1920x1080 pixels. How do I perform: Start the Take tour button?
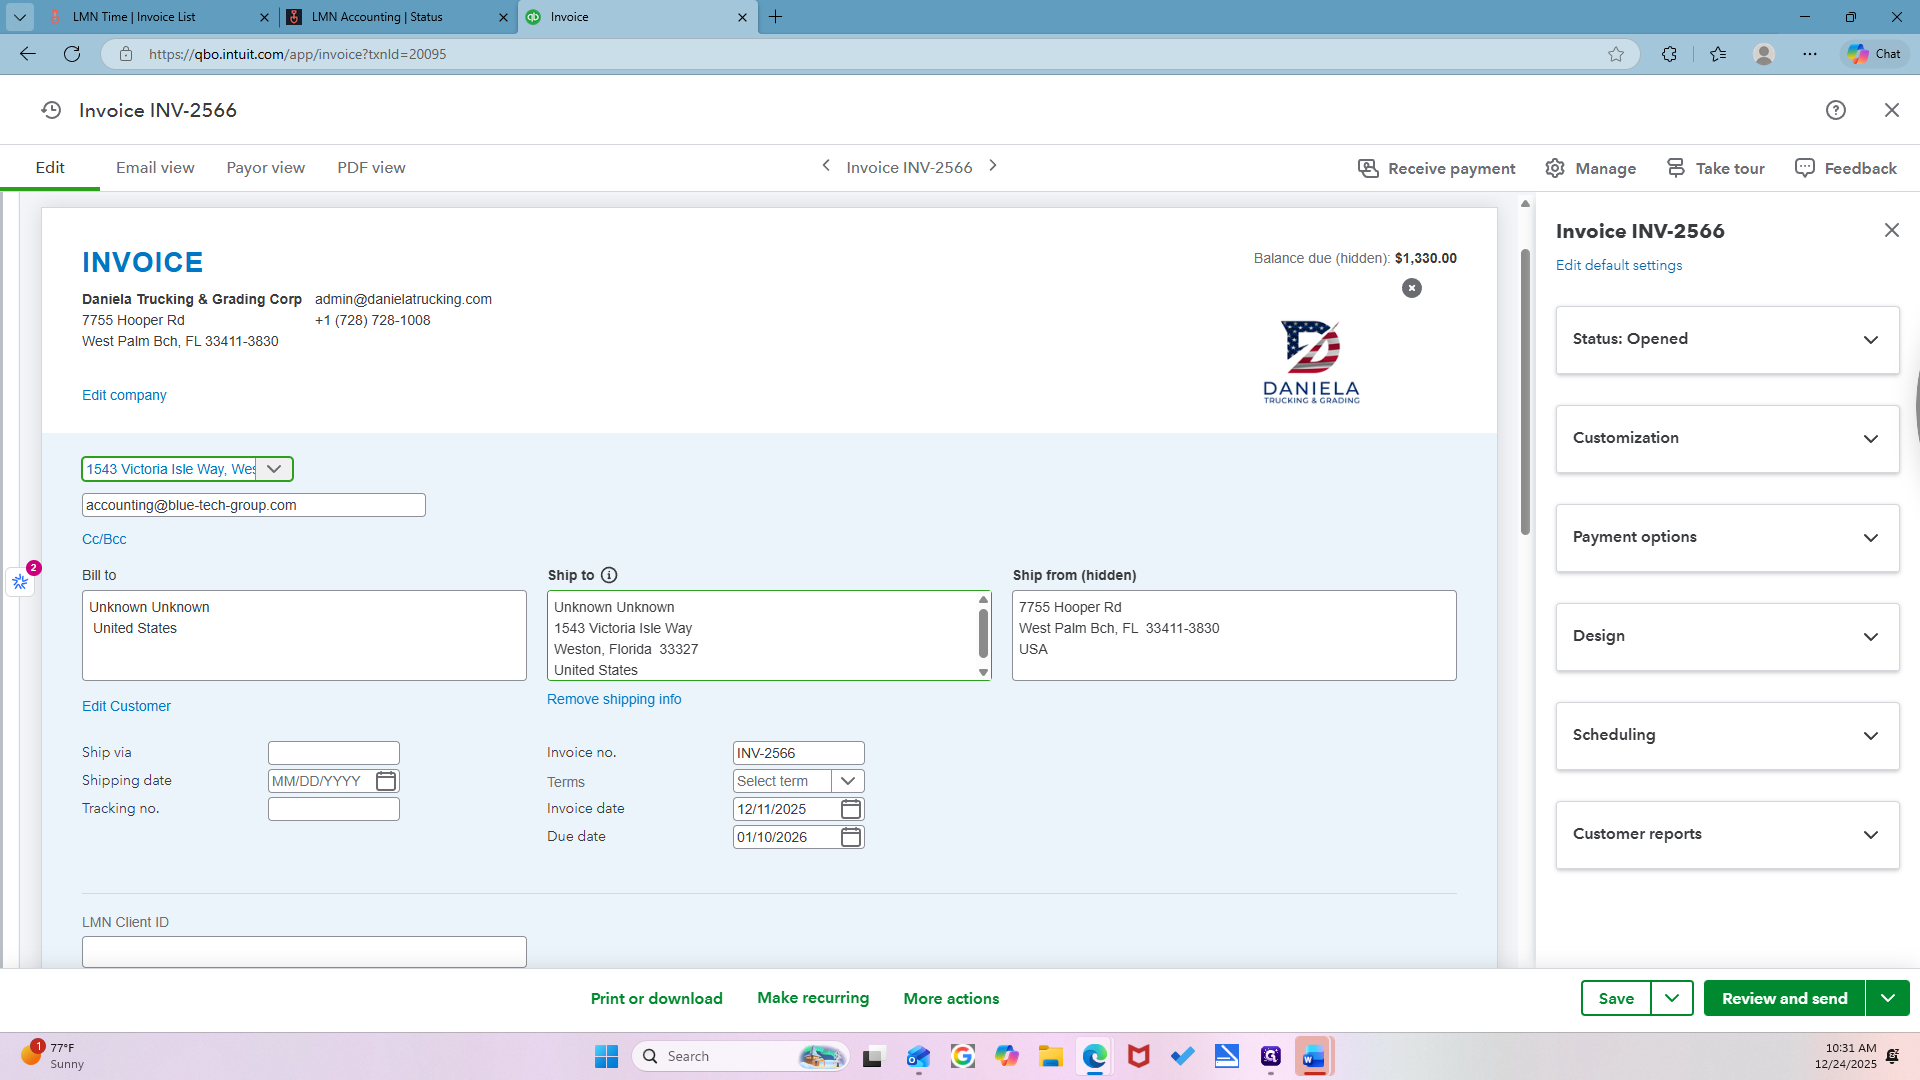click(x=1715, y=168)
